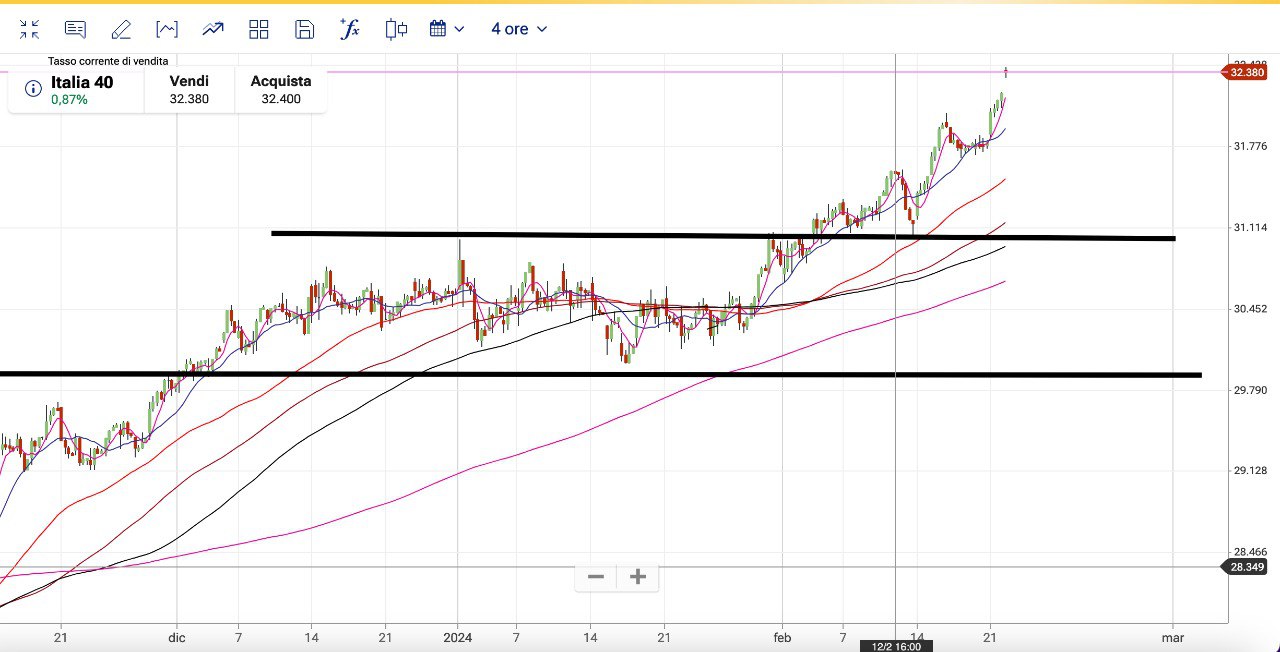Click the info icon beside Italia 40

[33, 90]
